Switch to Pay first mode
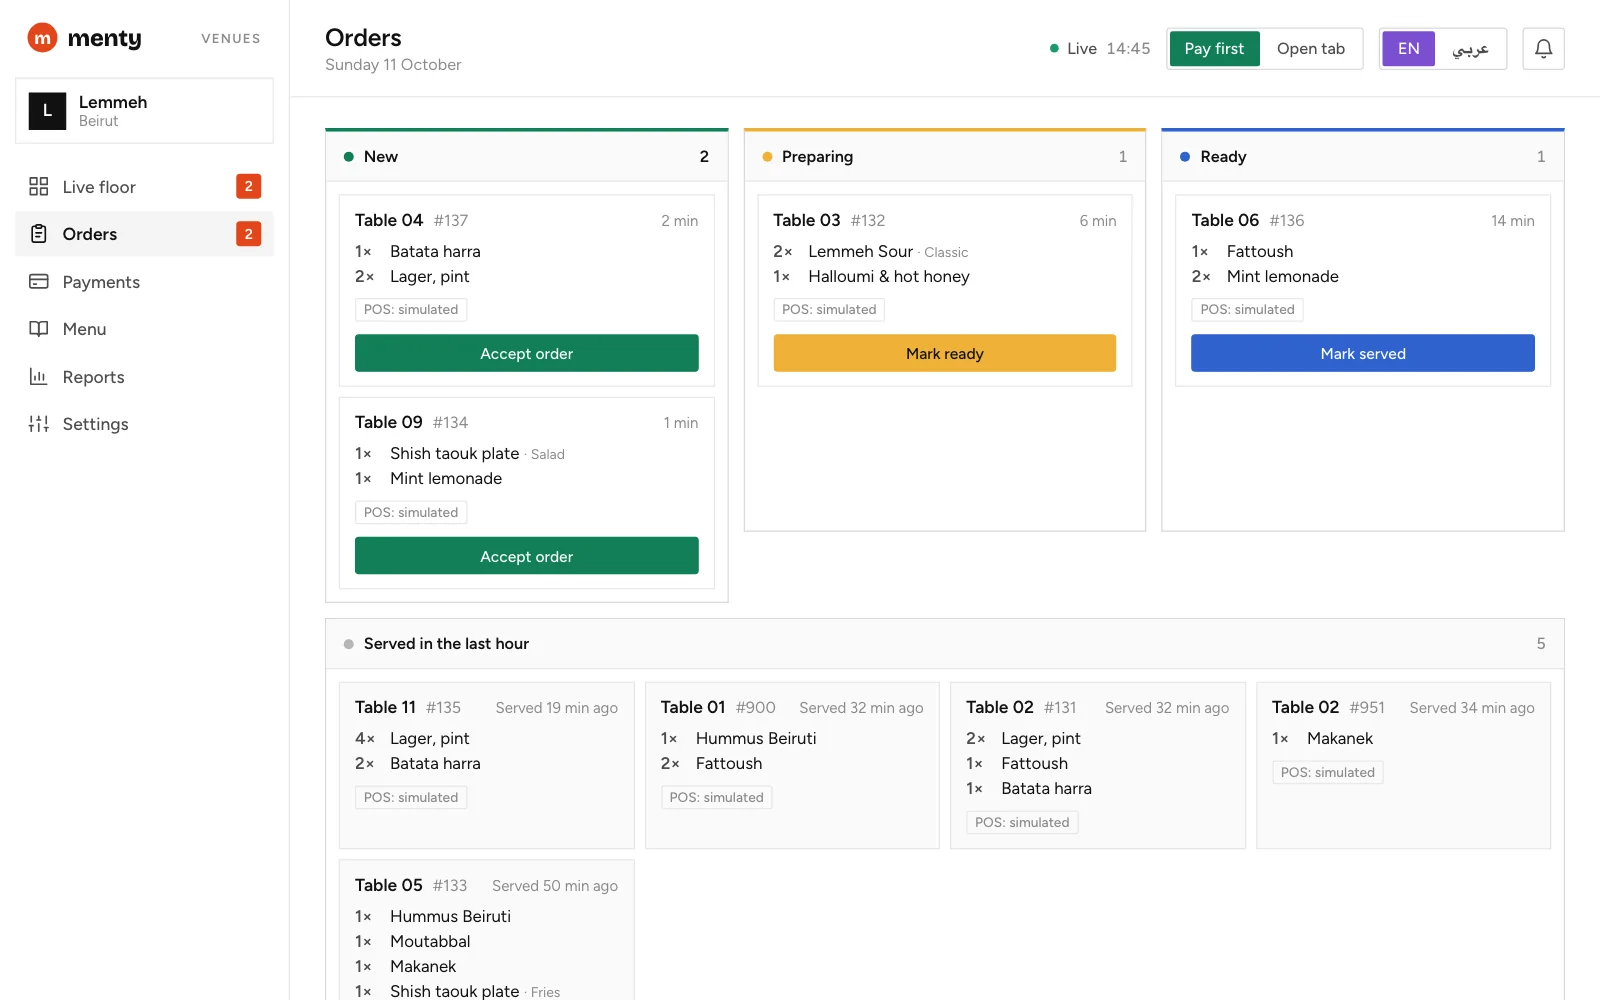This screenshot has width=1600, height=1000. point(1214,48)
